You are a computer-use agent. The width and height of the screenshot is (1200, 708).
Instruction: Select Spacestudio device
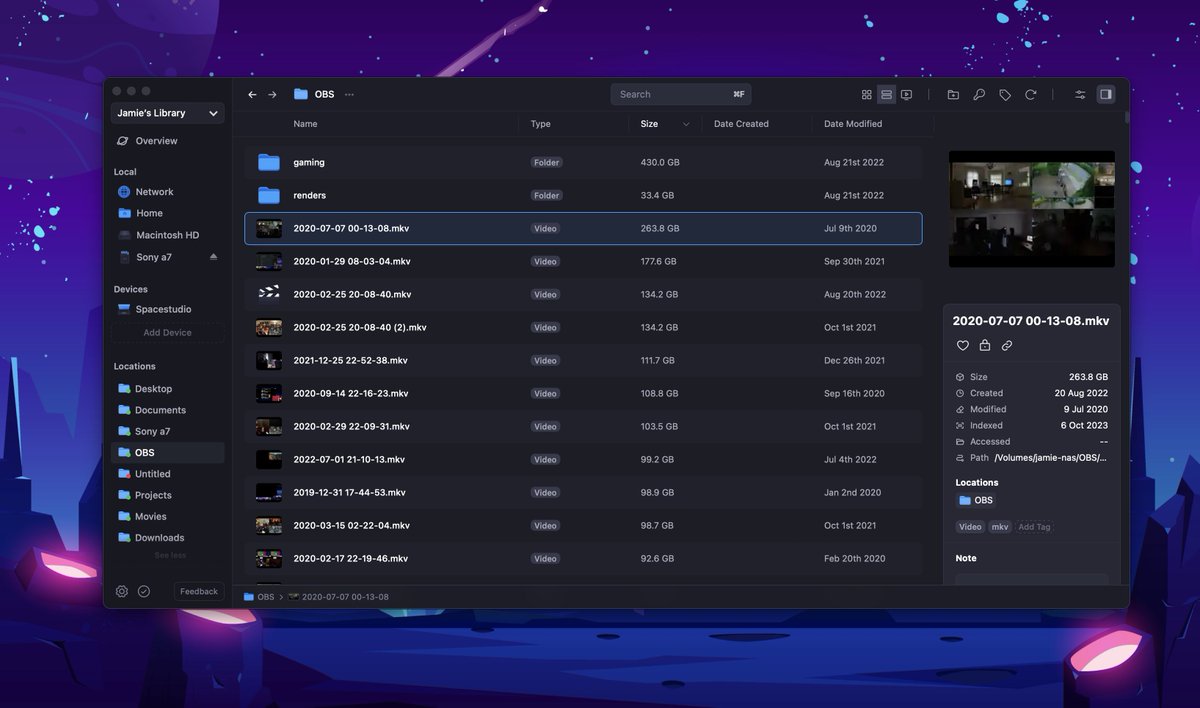[168, 309]
